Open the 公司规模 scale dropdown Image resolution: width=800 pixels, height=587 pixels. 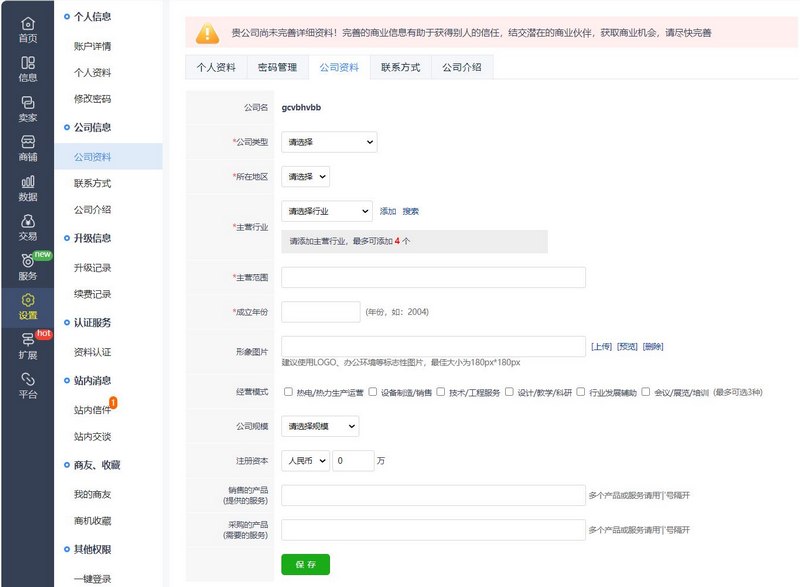tap(319, 427)
